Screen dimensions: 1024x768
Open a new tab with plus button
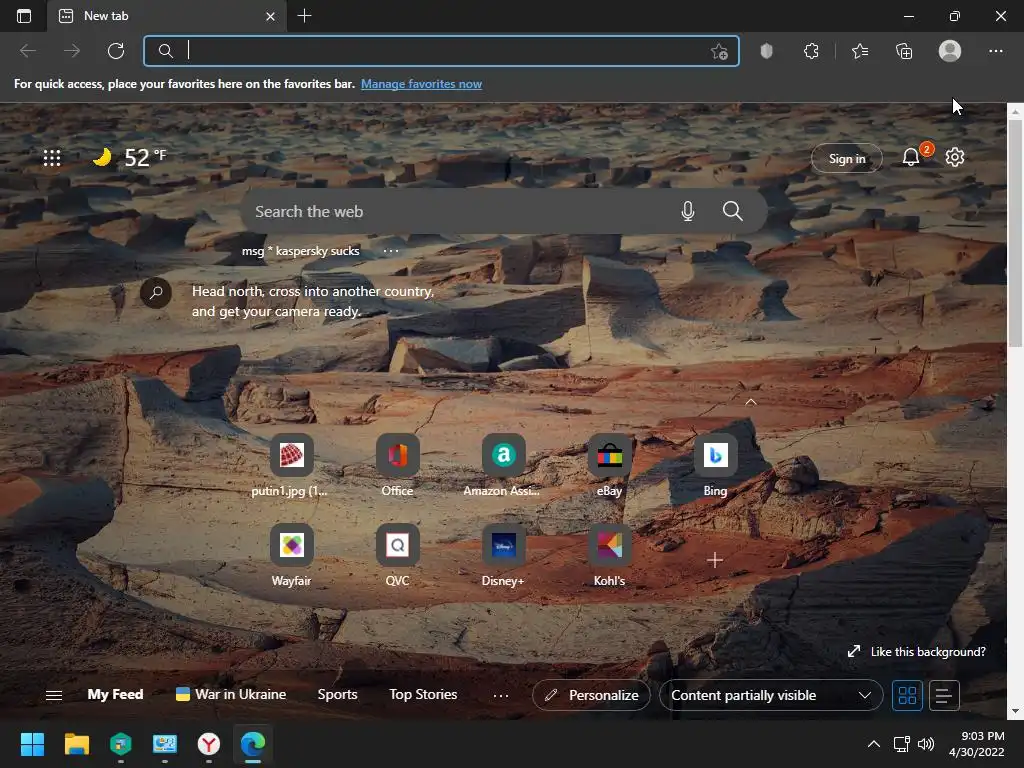[304, 16]
